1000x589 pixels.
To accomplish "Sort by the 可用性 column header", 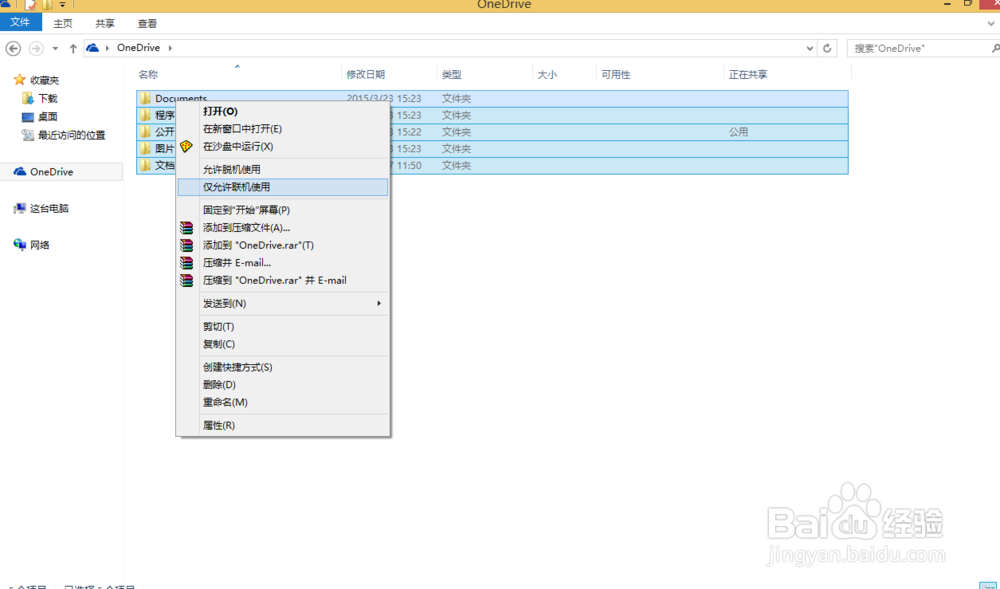I will [615, 75].
